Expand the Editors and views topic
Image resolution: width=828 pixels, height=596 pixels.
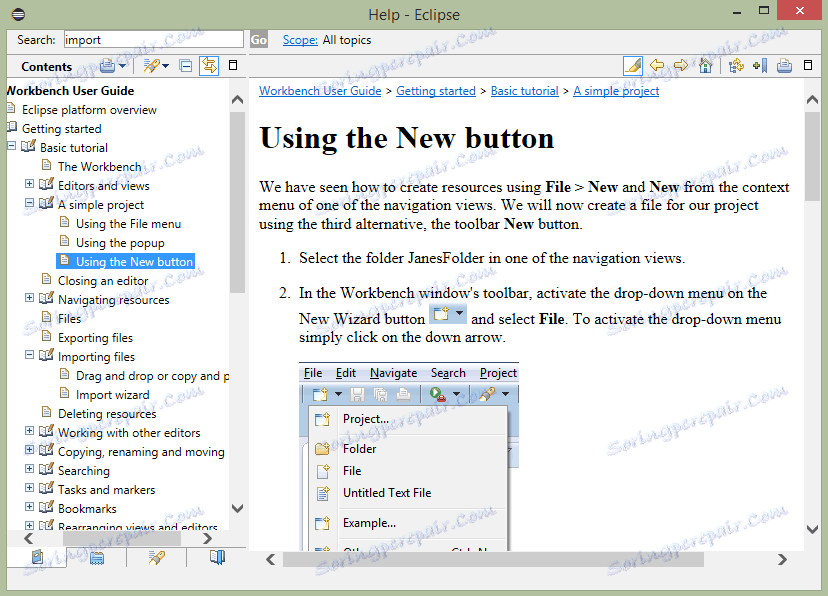click(30, 185)
